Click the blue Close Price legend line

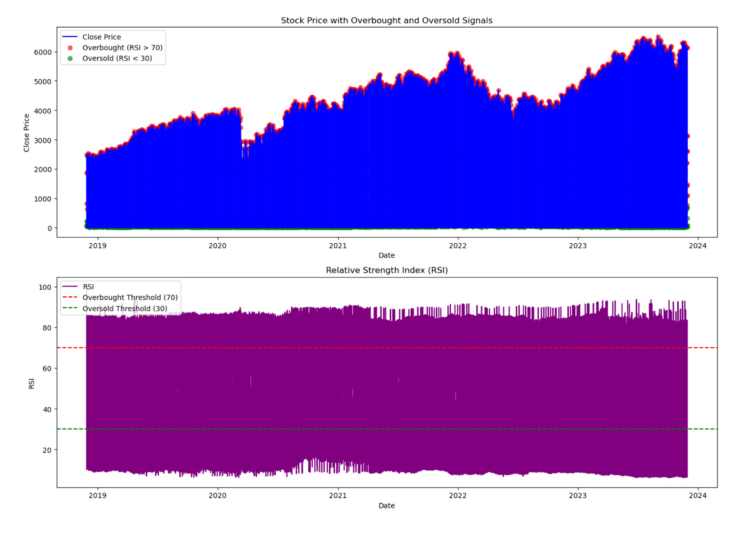[x=69, y=37]
